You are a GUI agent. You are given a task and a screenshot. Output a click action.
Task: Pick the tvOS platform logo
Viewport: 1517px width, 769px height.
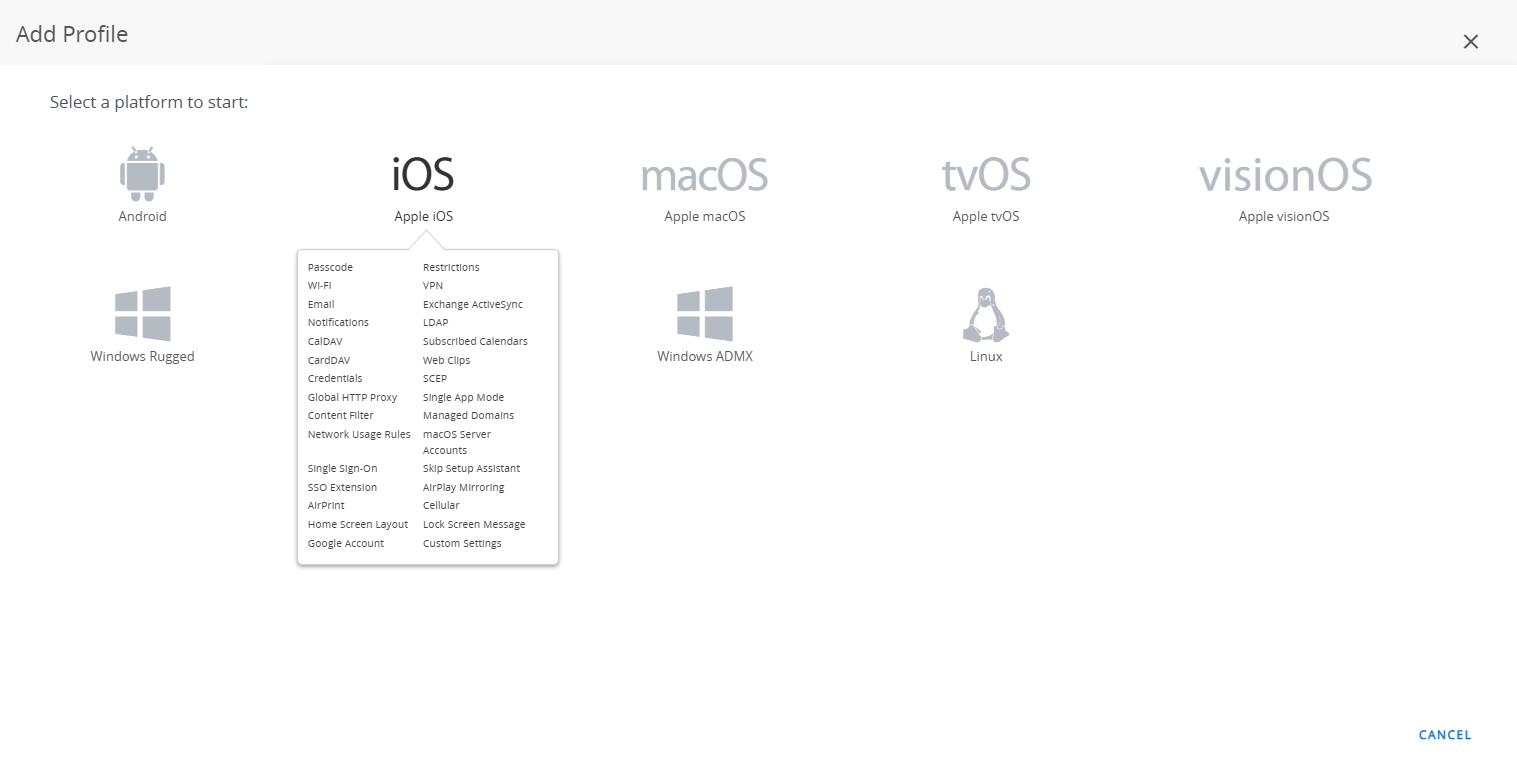(985, 175)
